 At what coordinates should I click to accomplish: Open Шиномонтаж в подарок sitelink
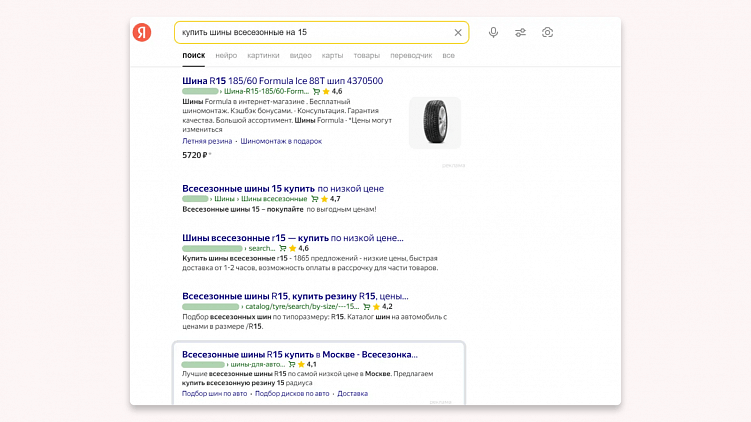pos(280,141)
